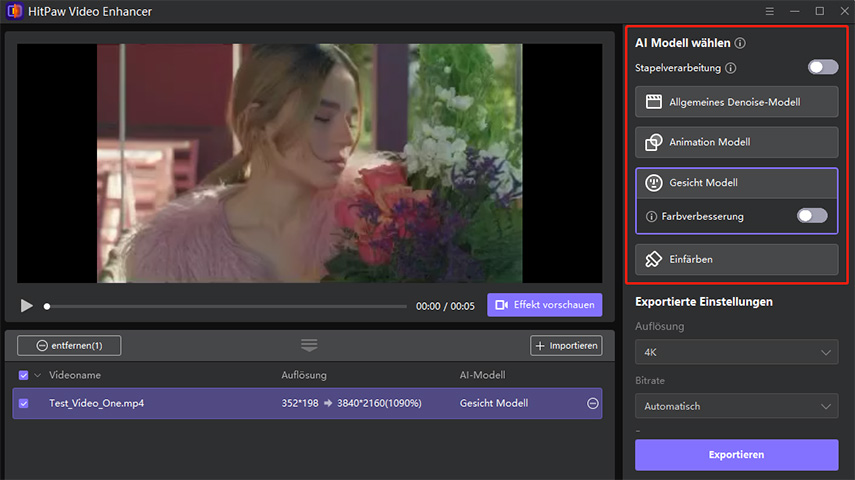Click the Exportieren button
The width and height of the screenshot is (855, 480).
pyautogui.click(x=736, y=455)
